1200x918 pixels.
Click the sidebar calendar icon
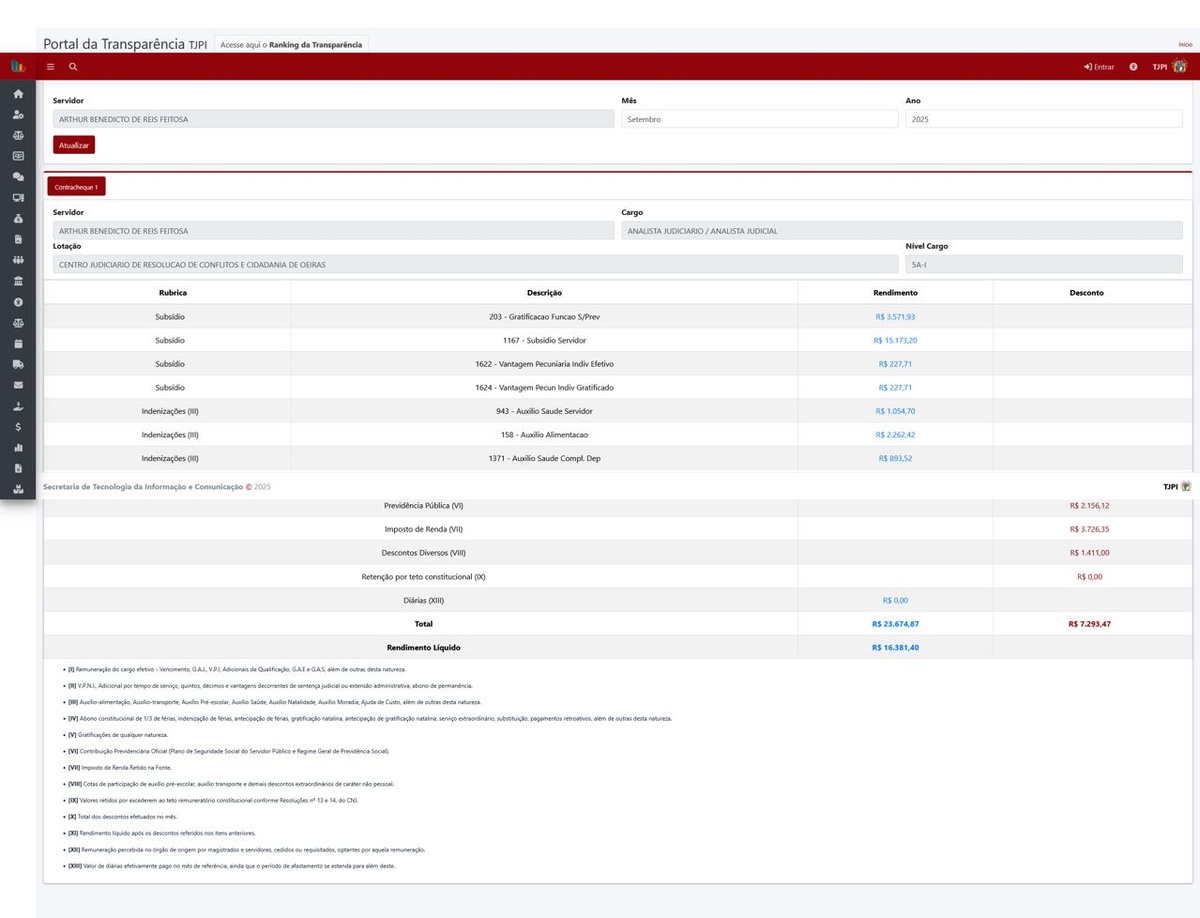(x=18, y=343)
